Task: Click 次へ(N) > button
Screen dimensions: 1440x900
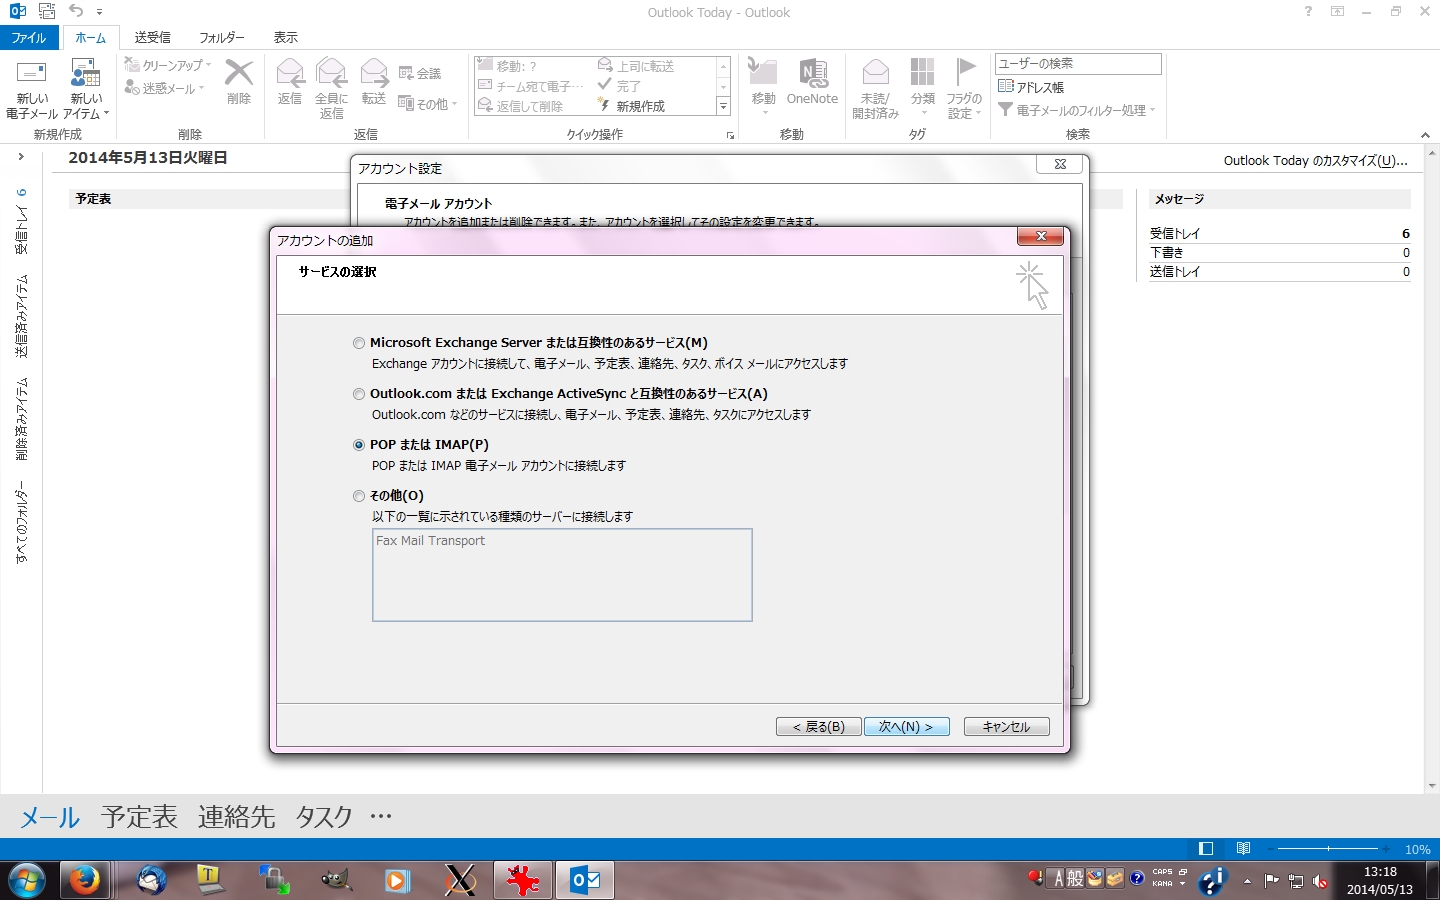Action: pyautogui.click(x=906, y=727)
